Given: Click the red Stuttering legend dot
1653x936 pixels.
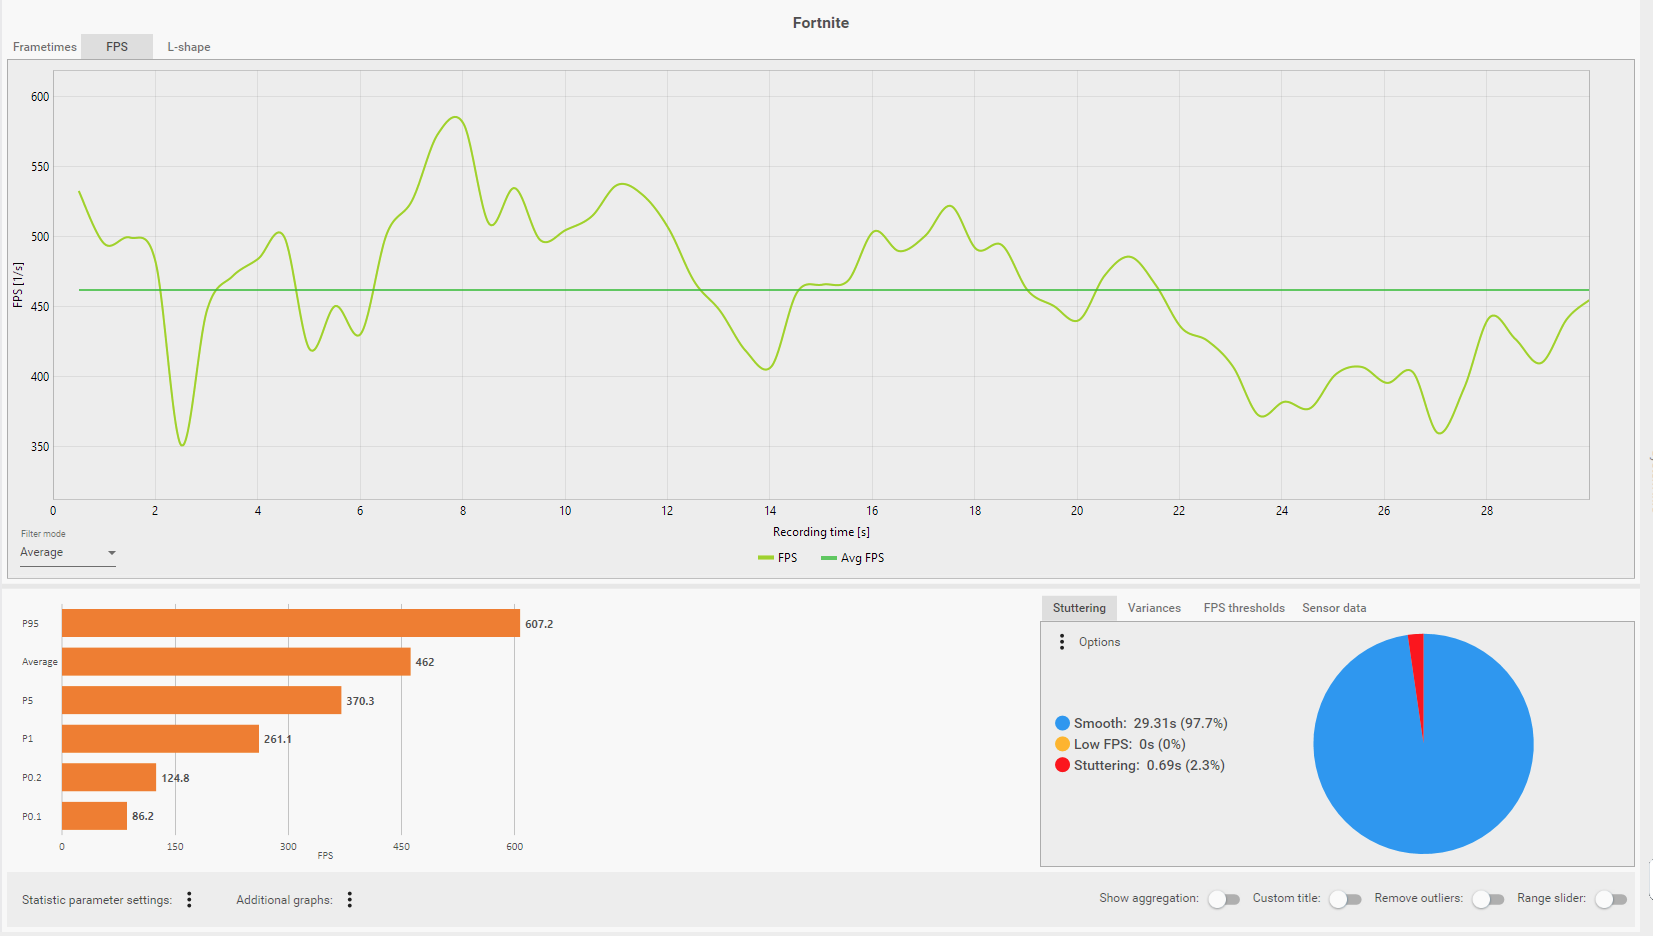Looking at the screenshot, I should click(x=1062, y=765).
